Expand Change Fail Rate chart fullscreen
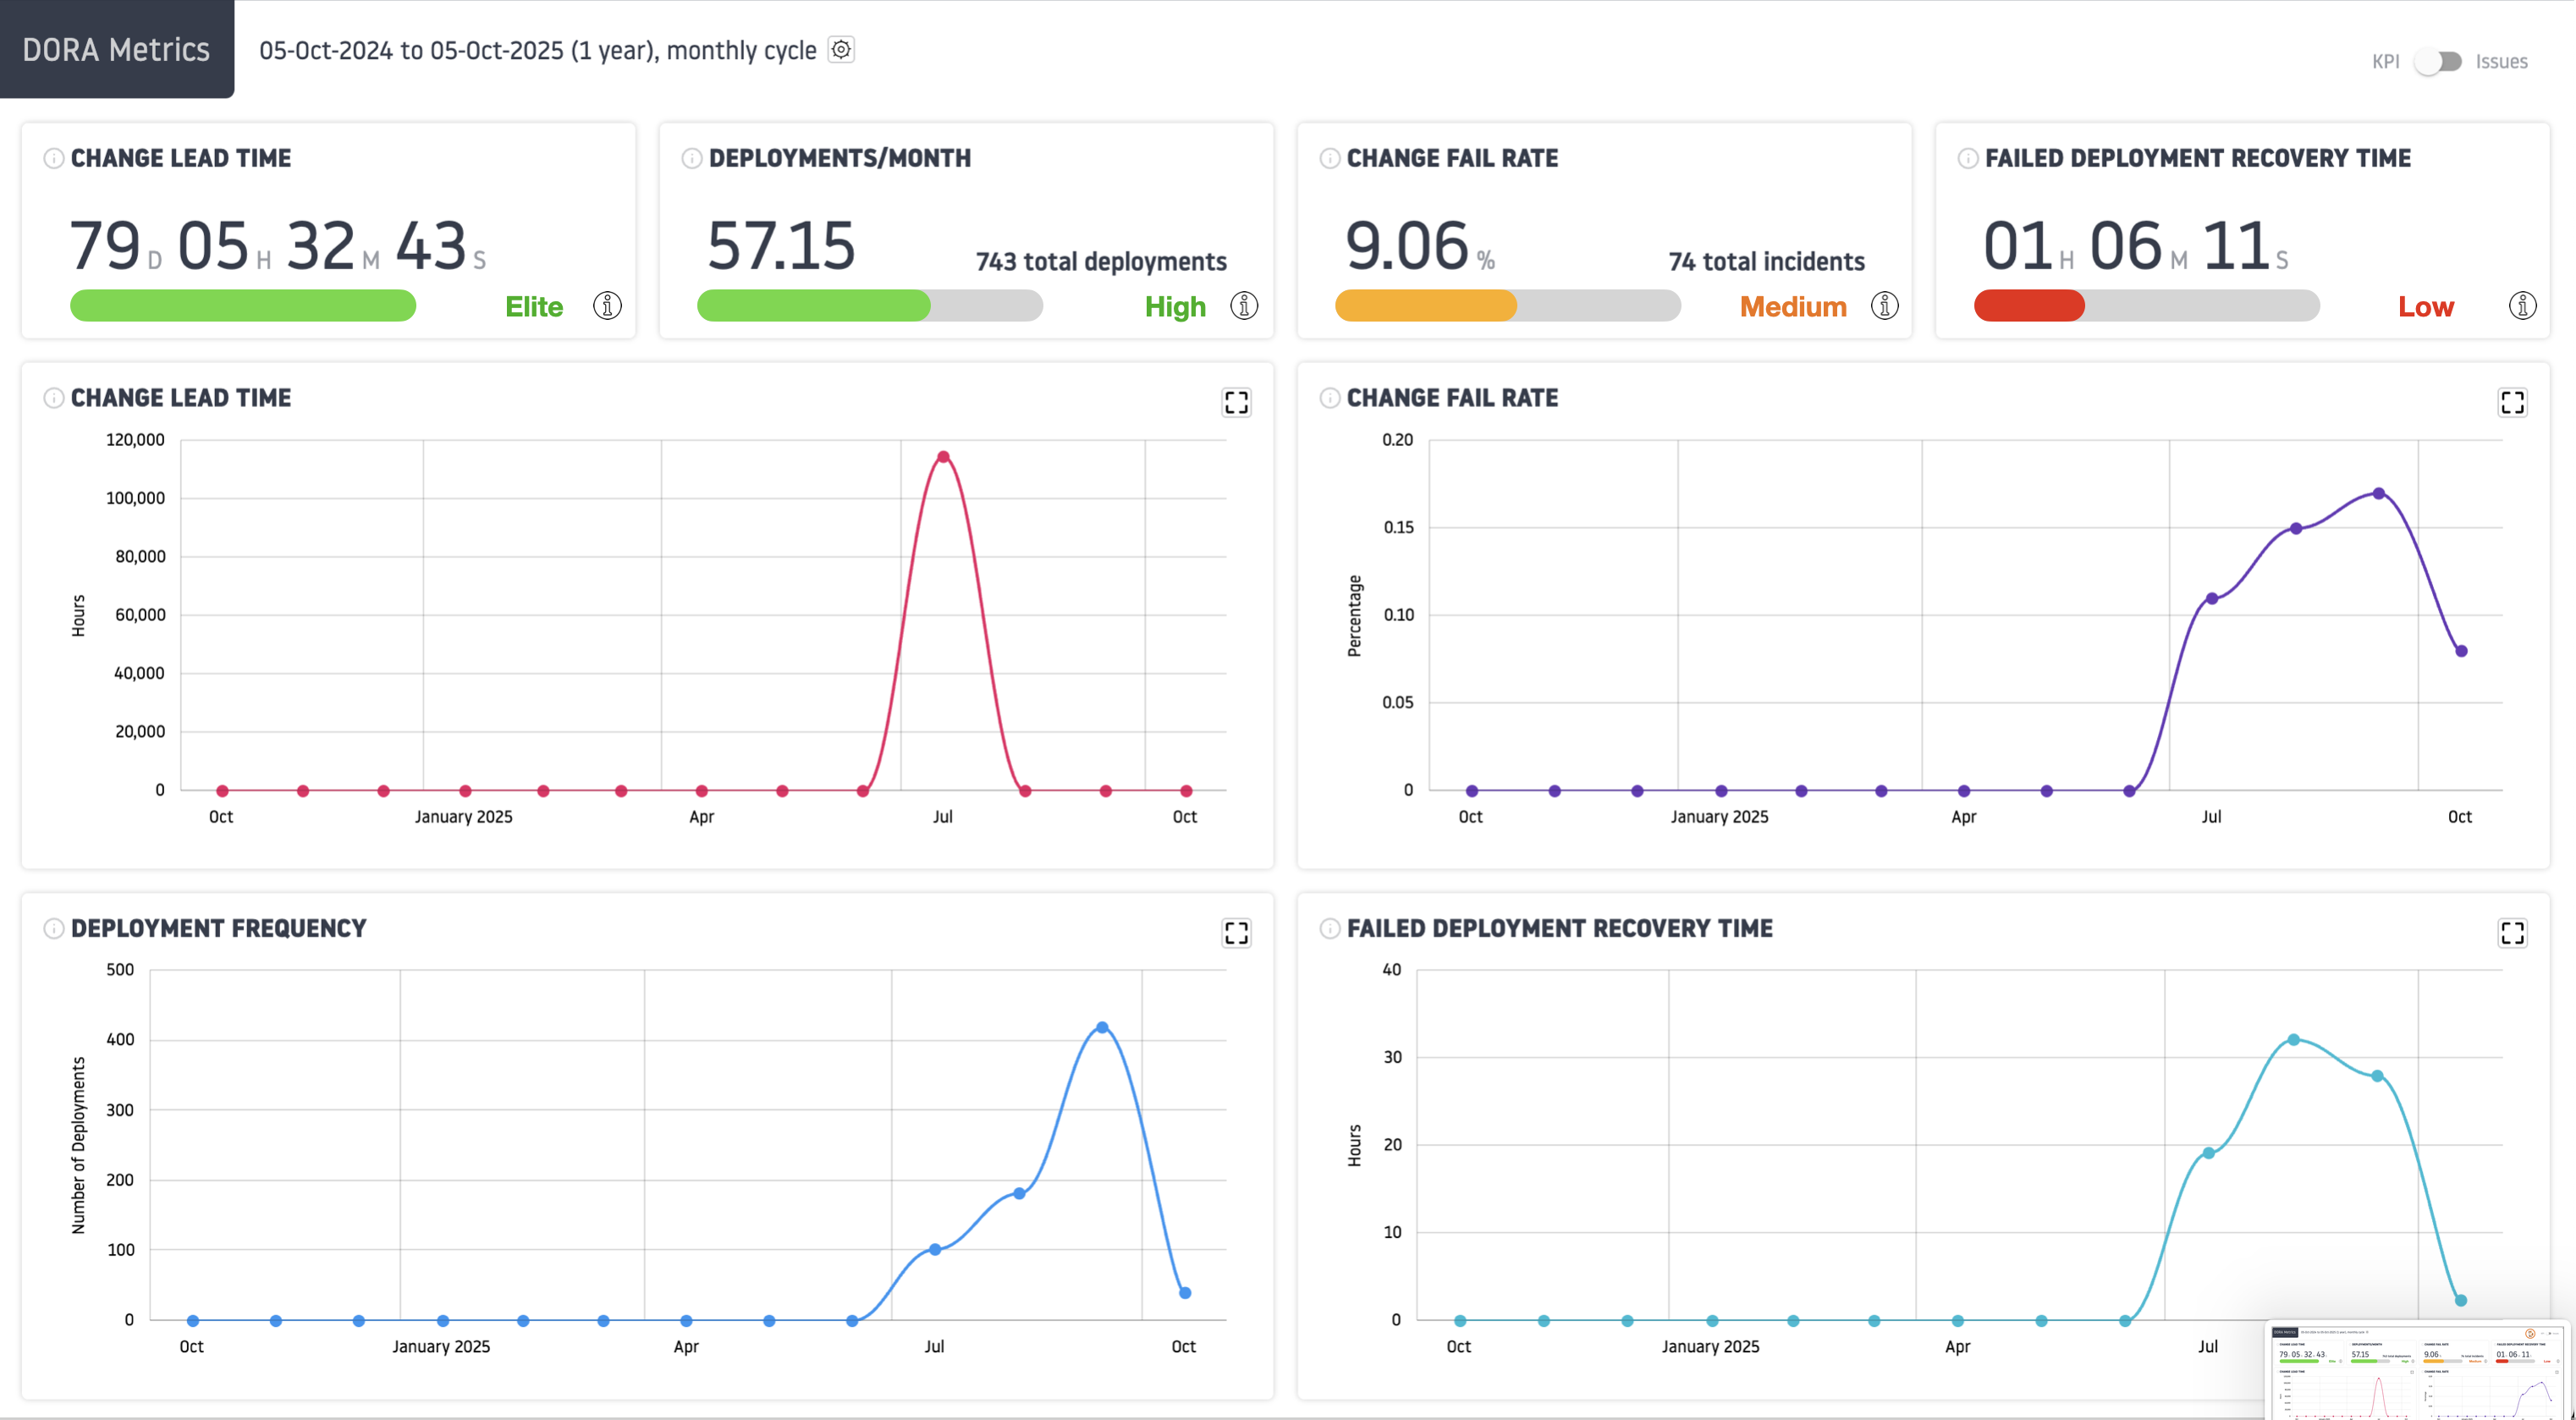Image resolution: width=2576 pixels, height=1420 pixels. pyautogui.click(x=2512, y=402)
